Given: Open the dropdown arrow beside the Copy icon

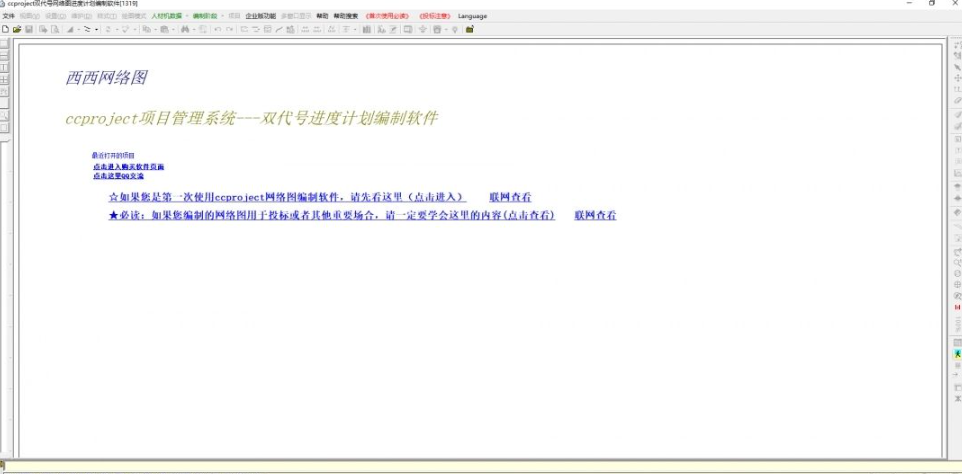Looking at the screenshot, I should (x=155, y=29).
